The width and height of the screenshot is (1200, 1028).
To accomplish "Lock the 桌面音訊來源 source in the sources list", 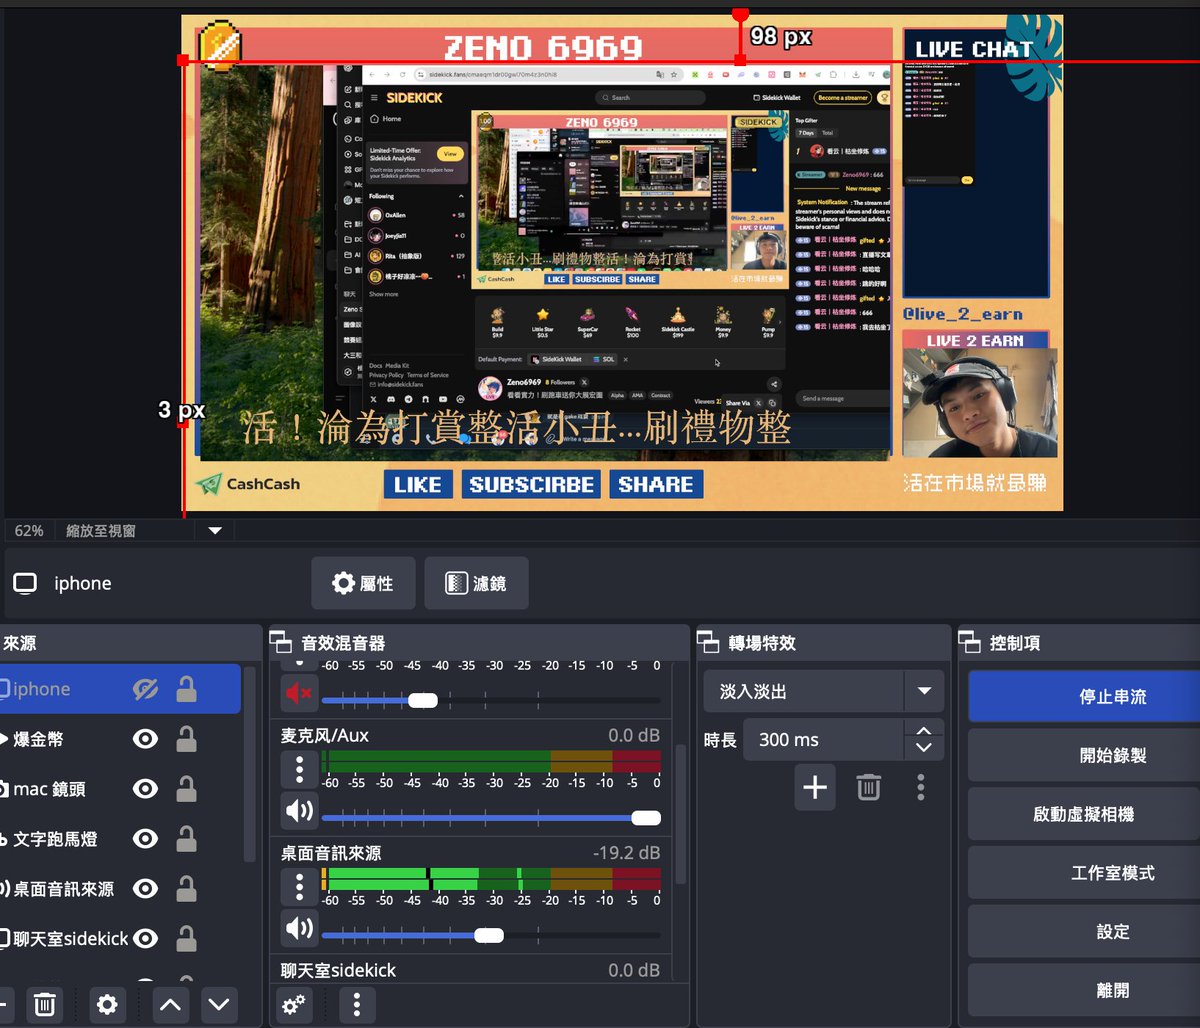I will pos(186,888).
